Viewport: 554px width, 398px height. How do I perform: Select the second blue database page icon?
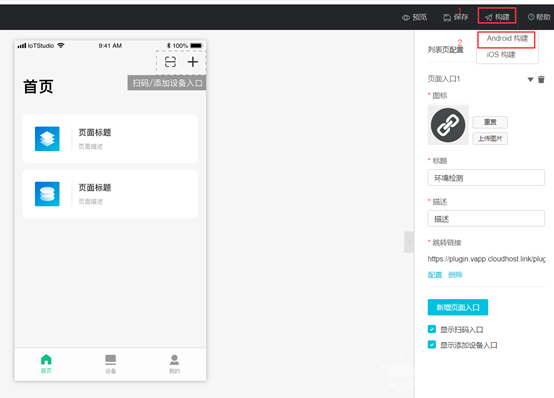click(x=47, y=194)
